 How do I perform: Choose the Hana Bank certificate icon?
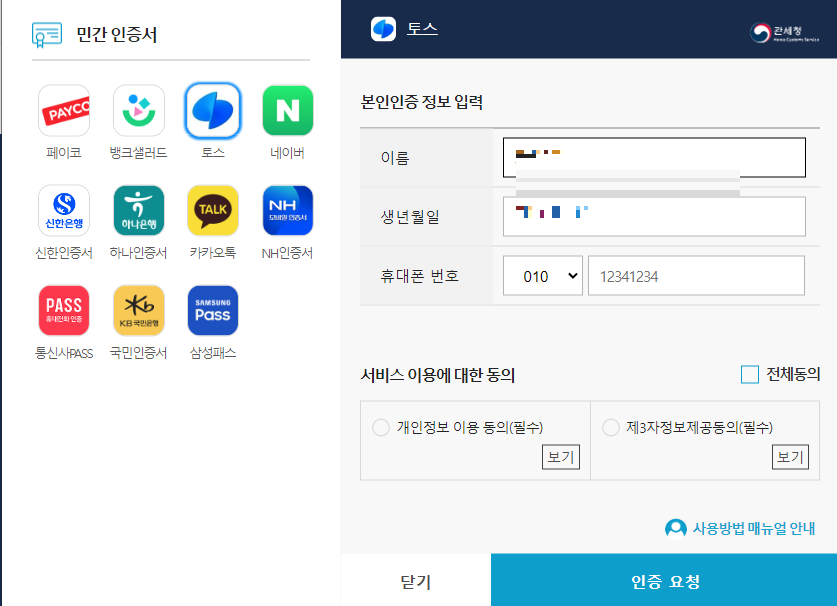139,210
